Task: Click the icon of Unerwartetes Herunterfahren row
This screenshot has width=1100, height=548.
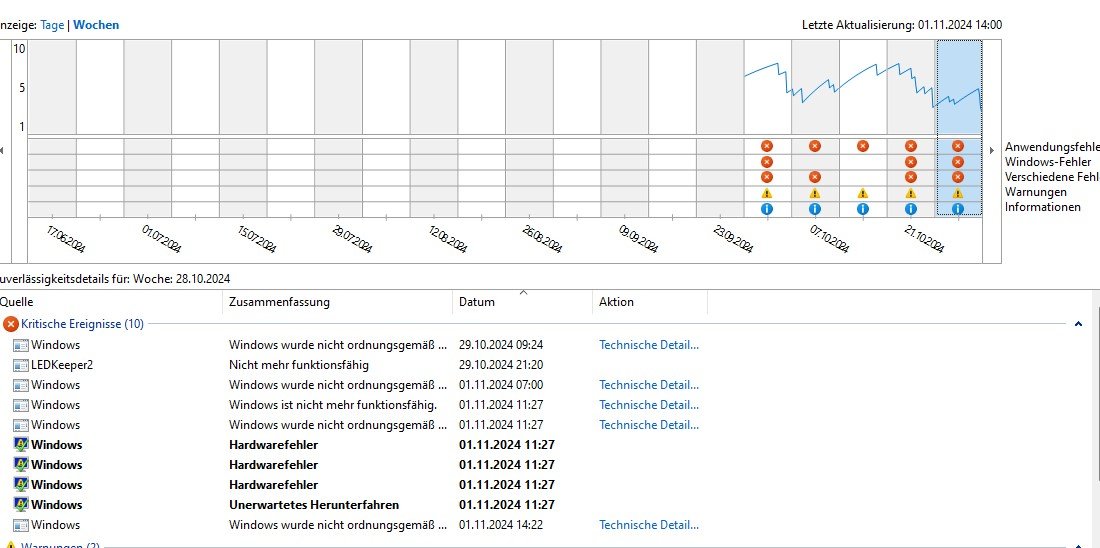Action: pos(21,504)
